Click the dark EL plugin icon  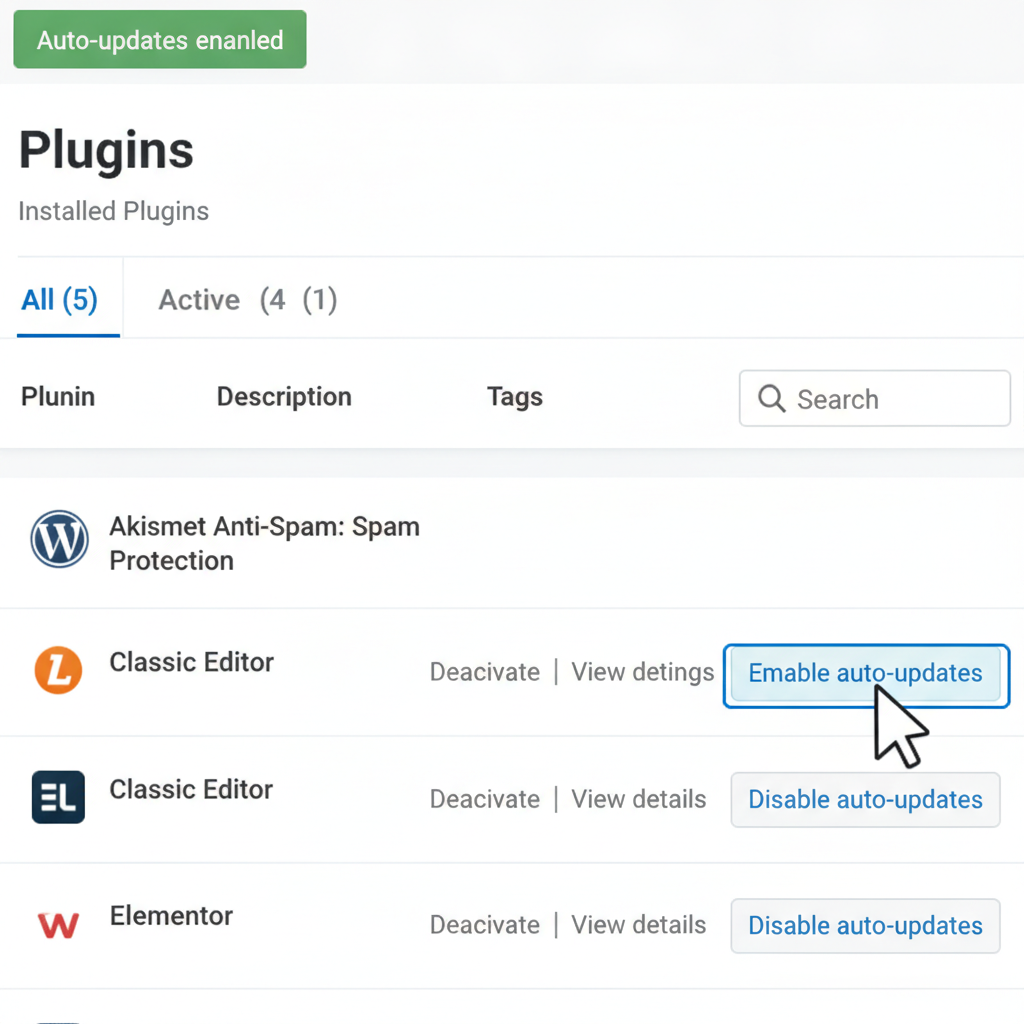(x=58, y=797)
